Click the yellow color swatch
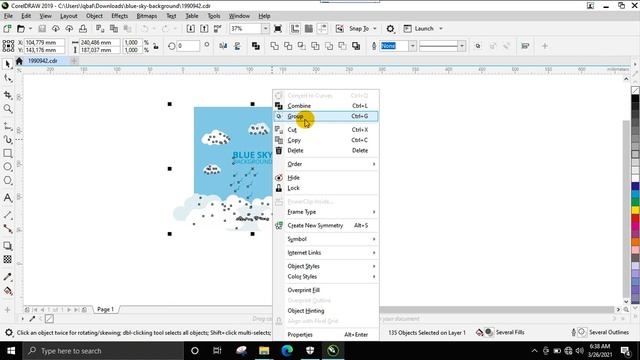This screenshot has height=360, width=640. (636, 211)
